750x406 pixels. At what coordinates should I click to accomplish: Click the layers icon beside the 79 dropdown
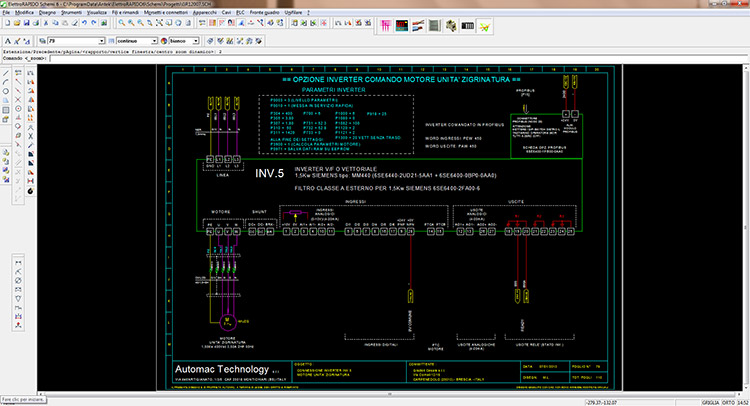click(43, 41)
